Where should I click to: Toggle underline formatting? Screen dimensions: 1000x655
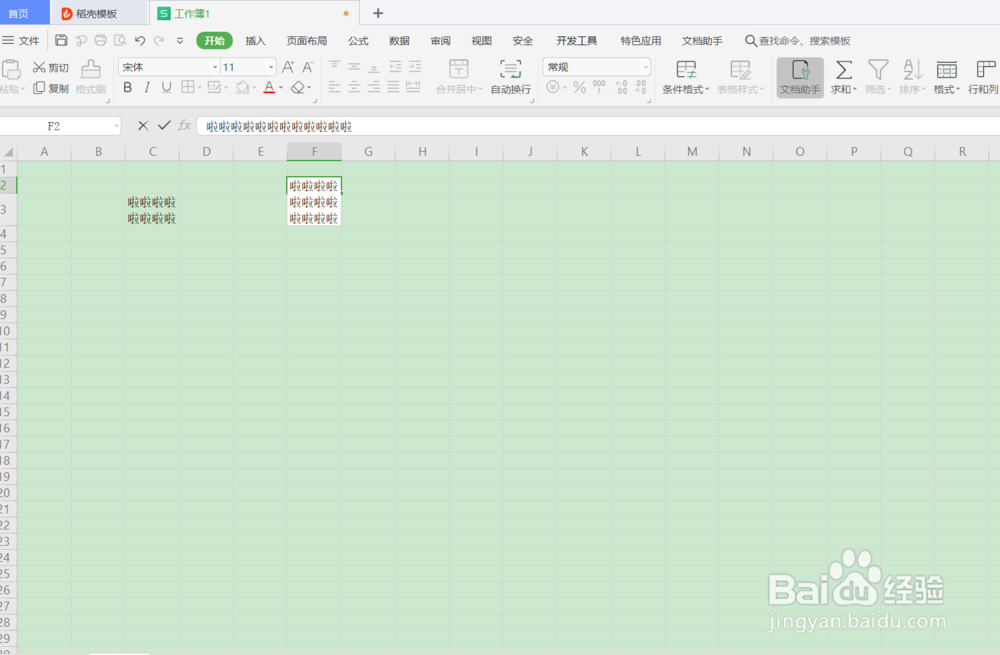pyautogui.click(x=167, y=88)
